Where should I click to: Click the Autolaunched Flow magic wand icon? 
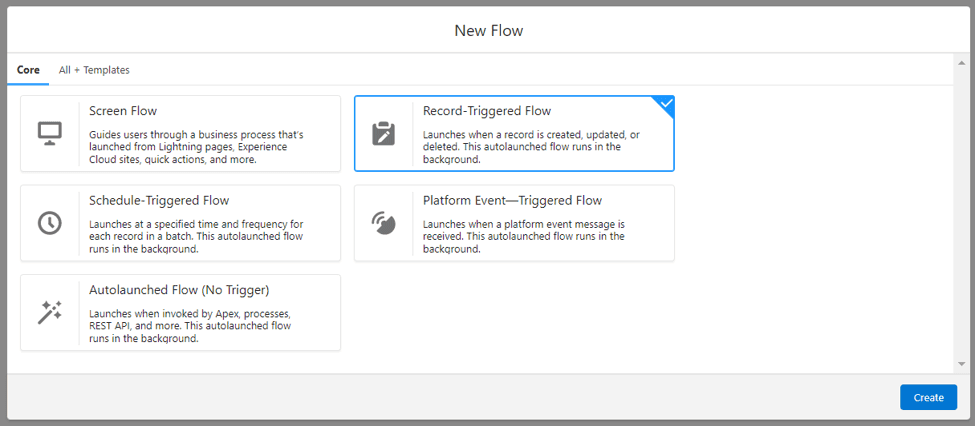click(50, 313)
